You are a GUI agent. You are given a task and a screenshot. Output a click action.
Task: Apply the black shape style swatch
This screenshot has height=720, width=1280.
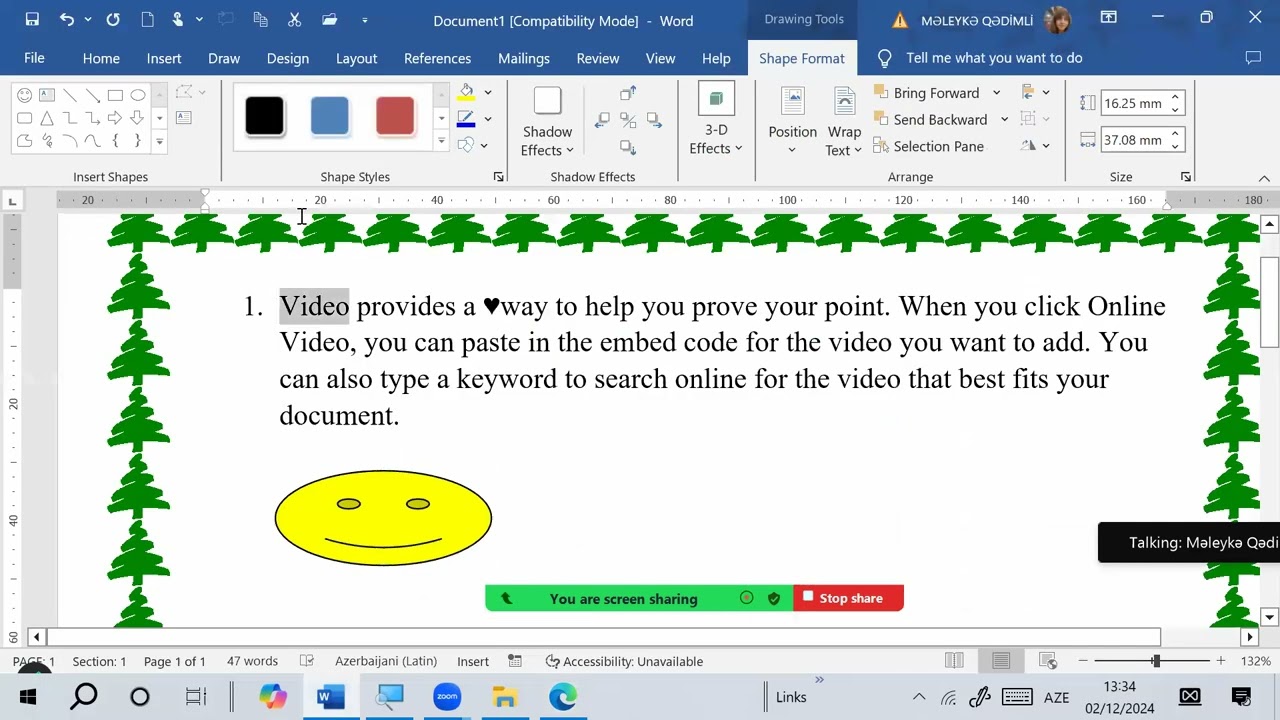[265, 117]
